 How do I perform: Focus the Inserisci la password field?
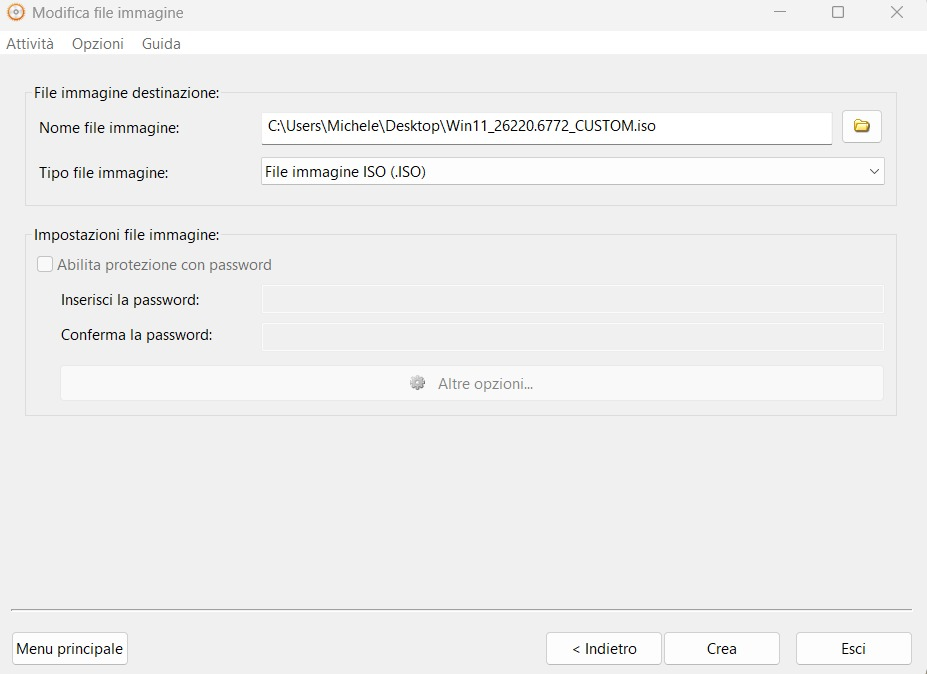point(572,300)
